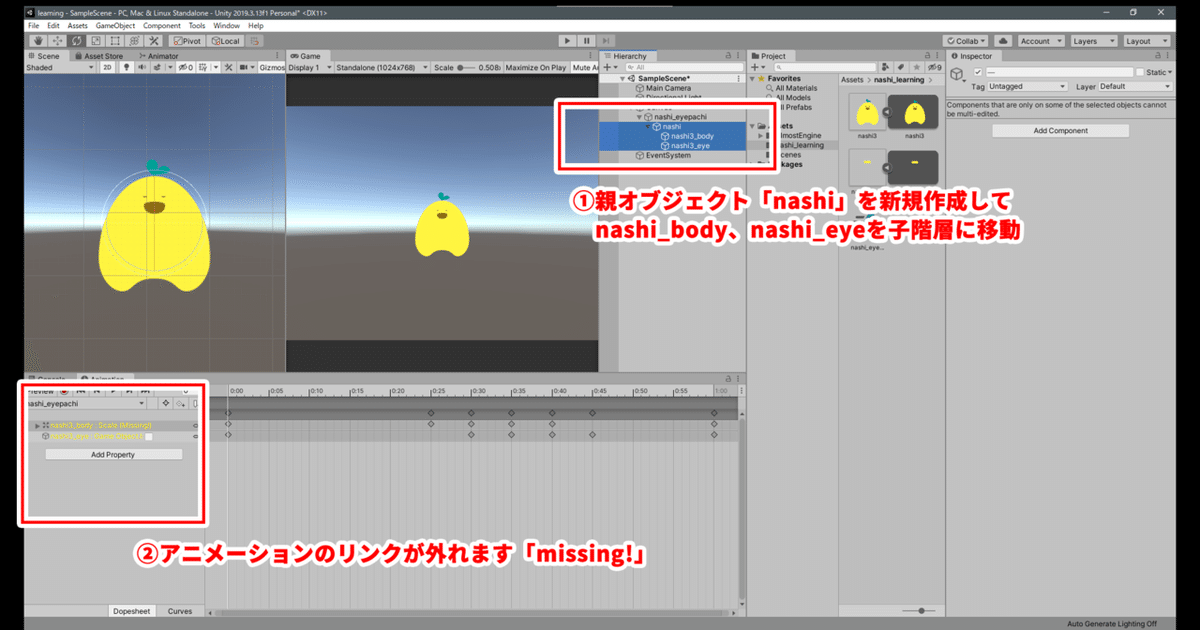Click the Project create plus button
Image resolution: width=1200 pixels, height=630 pixels.
pos(757,67)
